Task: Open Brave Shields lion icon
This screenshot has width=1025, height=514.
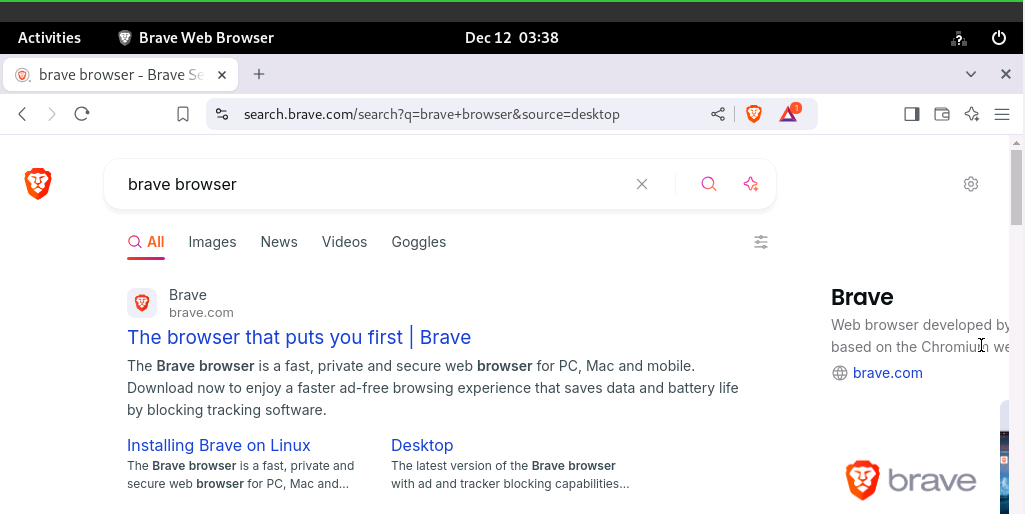Action: [x=754, y=114]
